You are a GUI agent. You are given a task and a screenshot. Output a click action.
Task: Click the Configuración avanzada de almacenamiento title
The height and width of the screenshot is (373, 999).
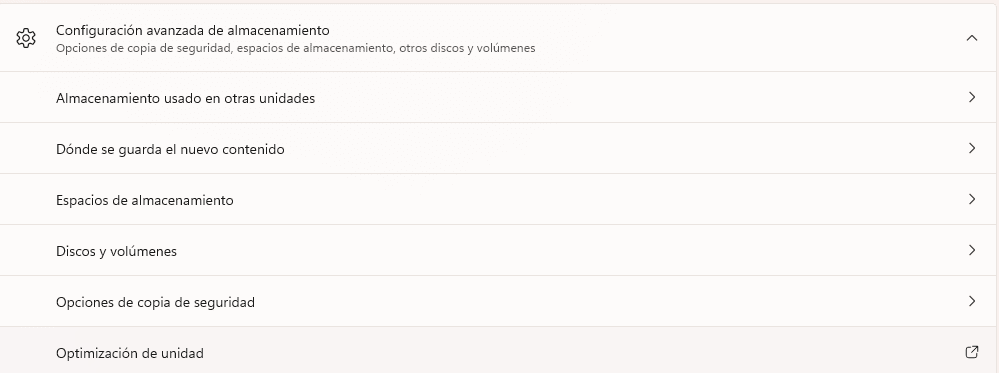192,30
